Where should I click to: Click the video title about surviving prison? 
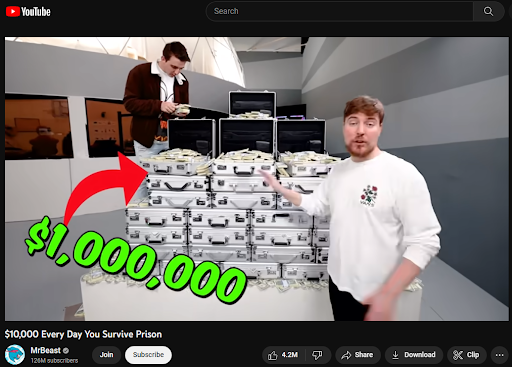(83, 334)
